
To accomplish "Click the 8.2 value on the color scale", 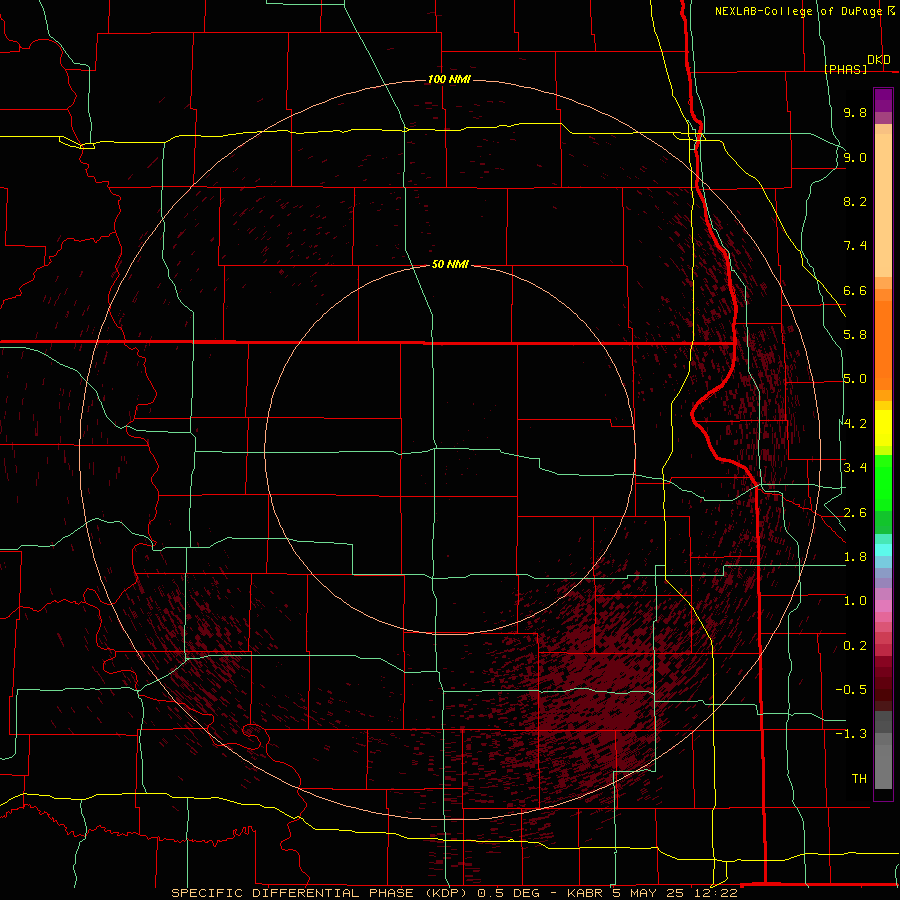I will click(855, 201).
